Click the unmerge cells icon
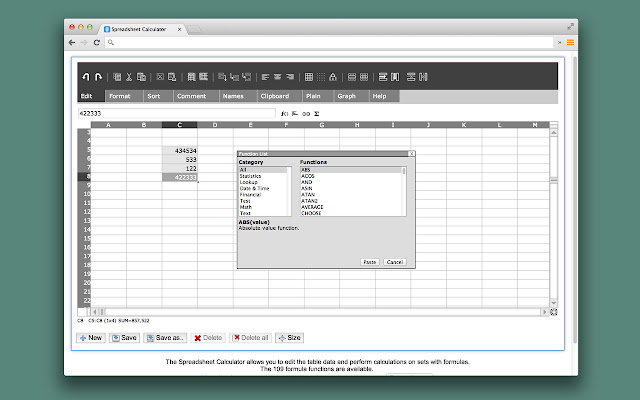640x400 pixels. pos(364,77)
